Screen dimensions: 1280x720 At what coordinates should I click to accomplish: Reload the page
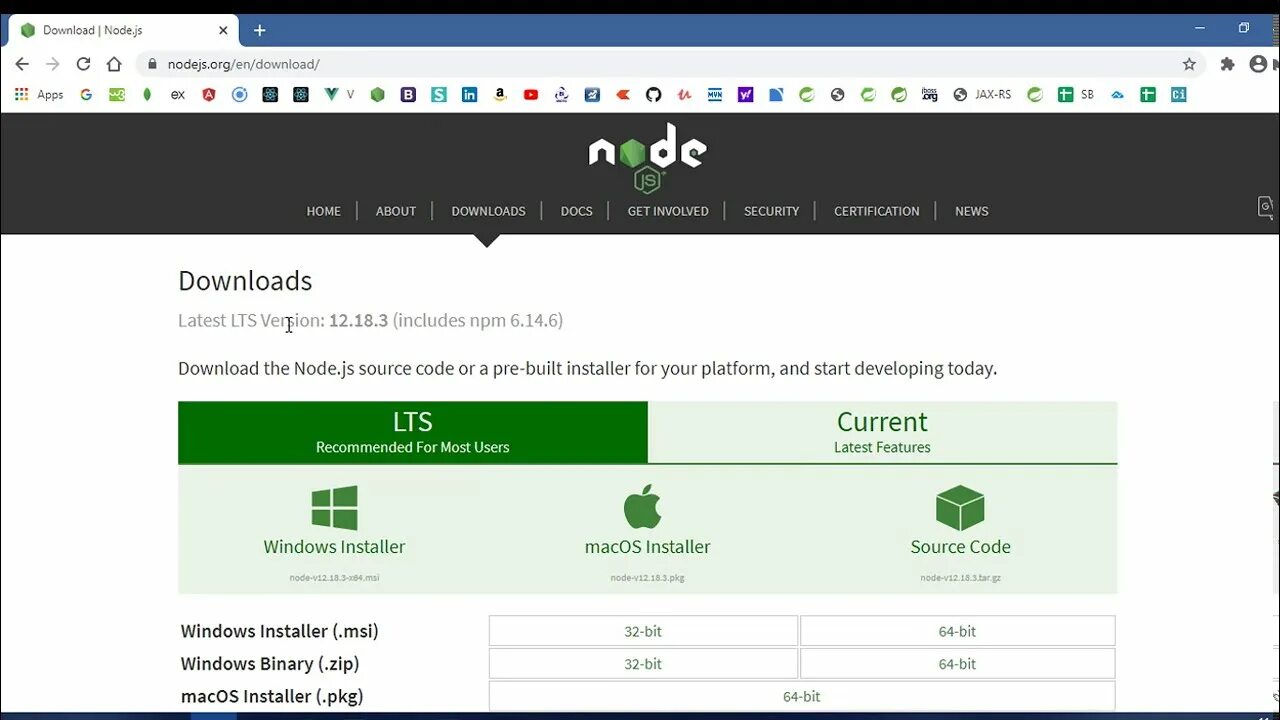tap(83, 64)
